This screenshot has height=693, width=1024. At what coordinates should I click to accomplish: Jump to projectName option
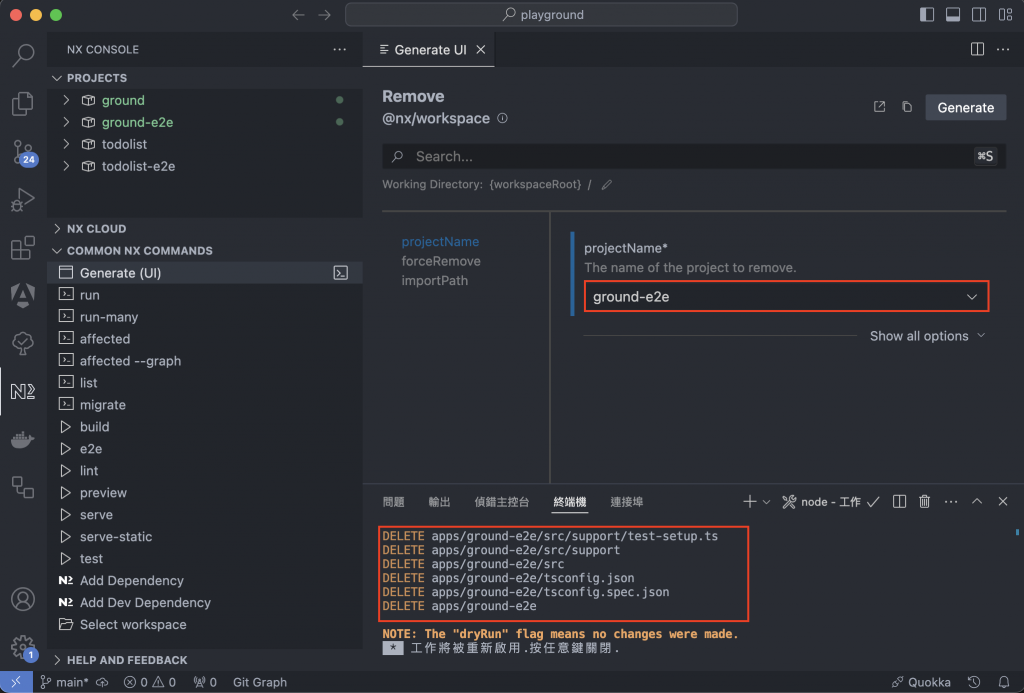(440, 242)
